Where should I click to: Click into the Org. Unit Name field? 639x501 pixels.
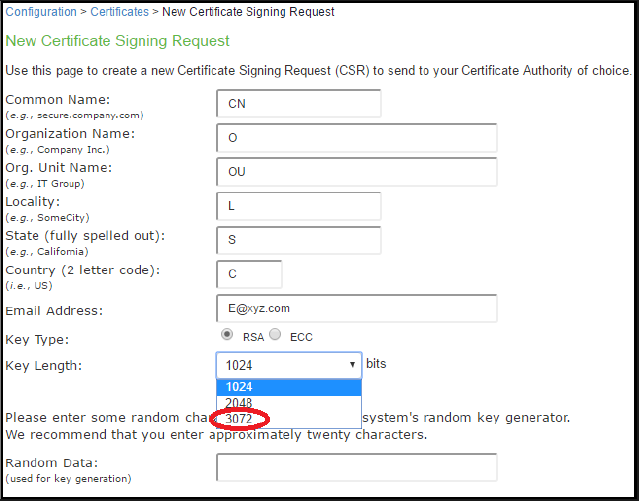tap(356, 172)
